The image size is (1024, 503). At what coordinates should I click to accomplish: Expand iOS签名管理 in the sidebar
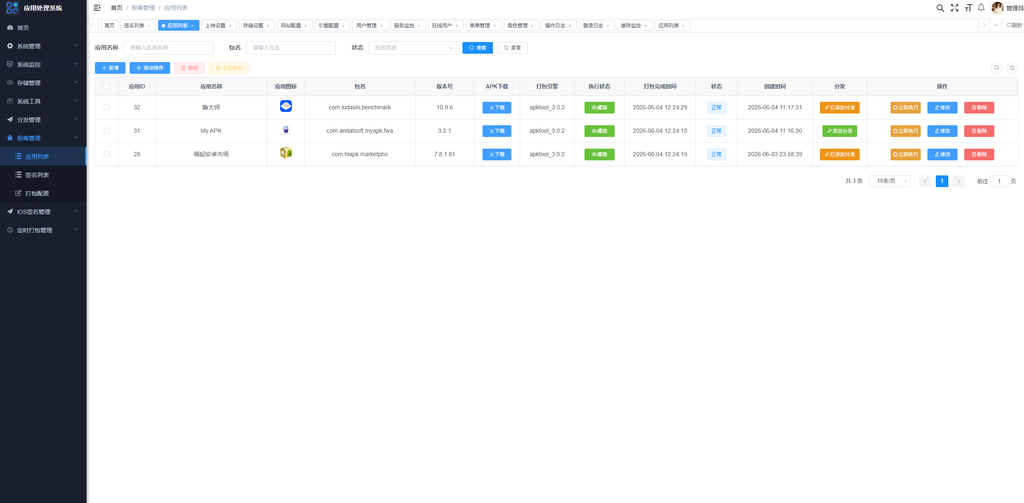43,212
